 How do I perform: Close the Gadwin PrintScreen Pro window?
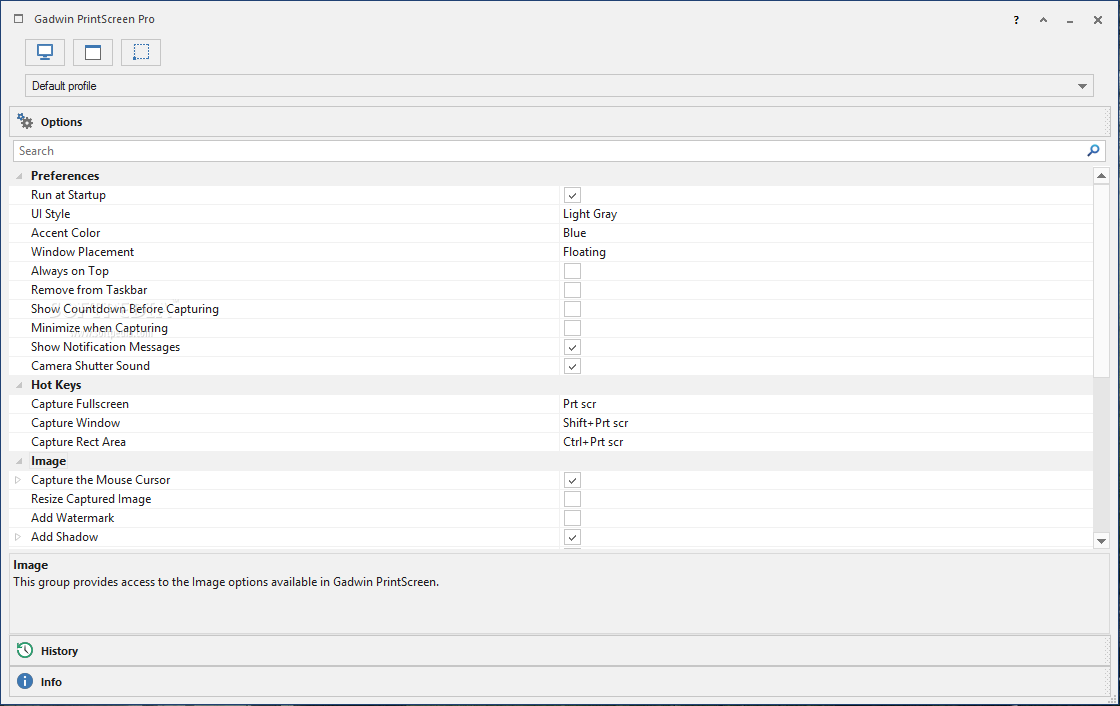tap(1098, 20)
